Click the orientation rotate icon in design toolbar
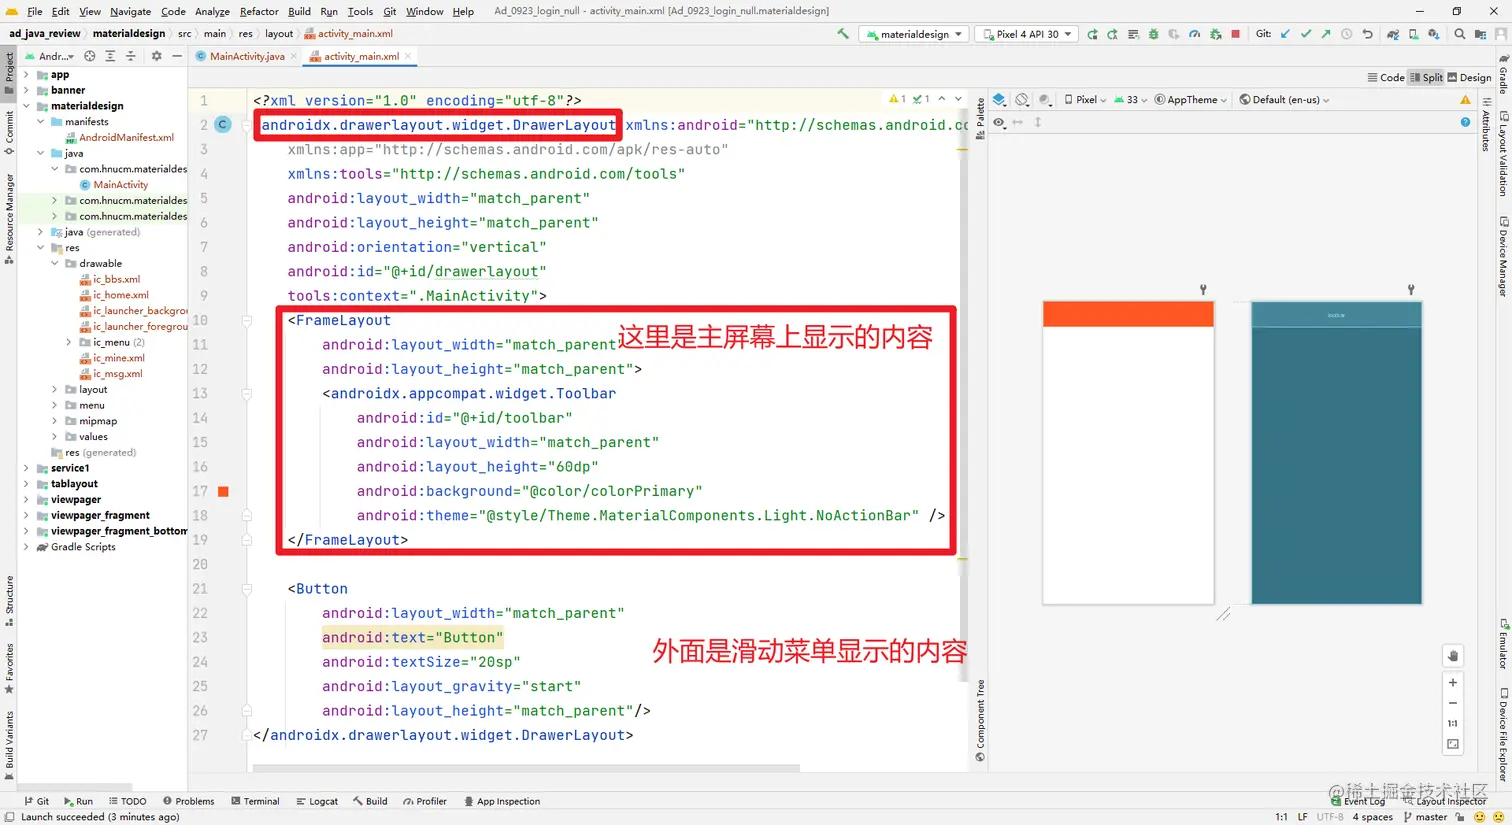The width and height of the screenshot is (1512, 825). 1022,100
